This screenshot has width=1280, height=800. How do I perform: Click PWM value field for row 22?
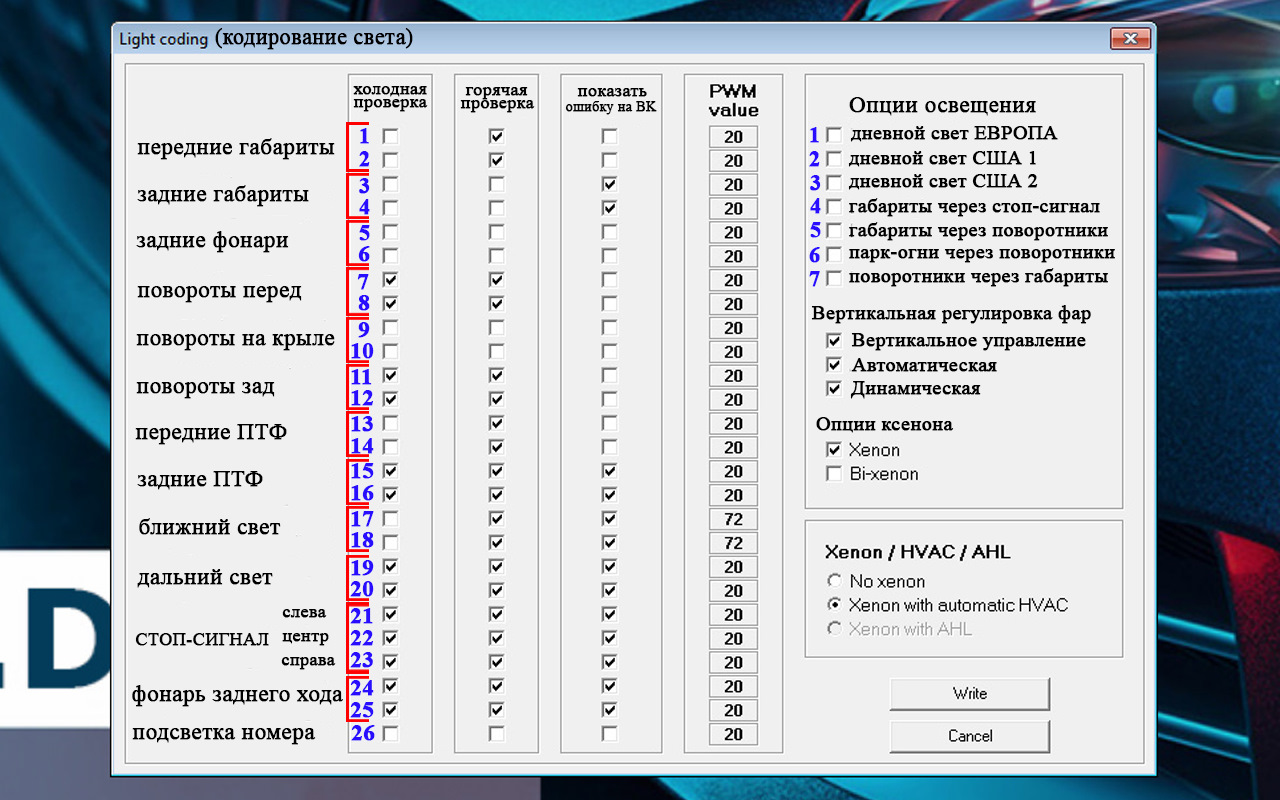pos(733,639)
